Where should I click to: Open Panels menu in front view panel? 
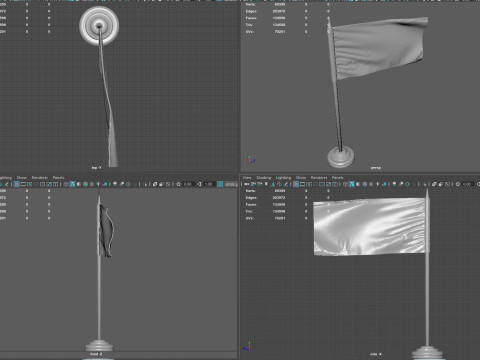click(58, 177)
